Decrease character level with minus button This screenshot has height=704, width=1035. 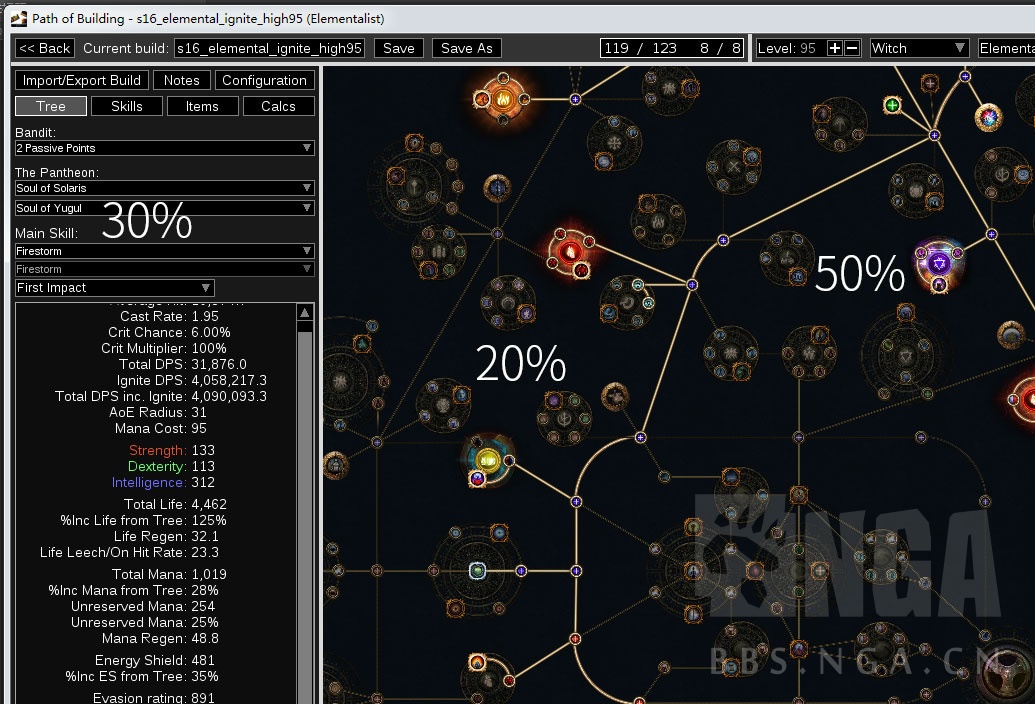point(852,48)
